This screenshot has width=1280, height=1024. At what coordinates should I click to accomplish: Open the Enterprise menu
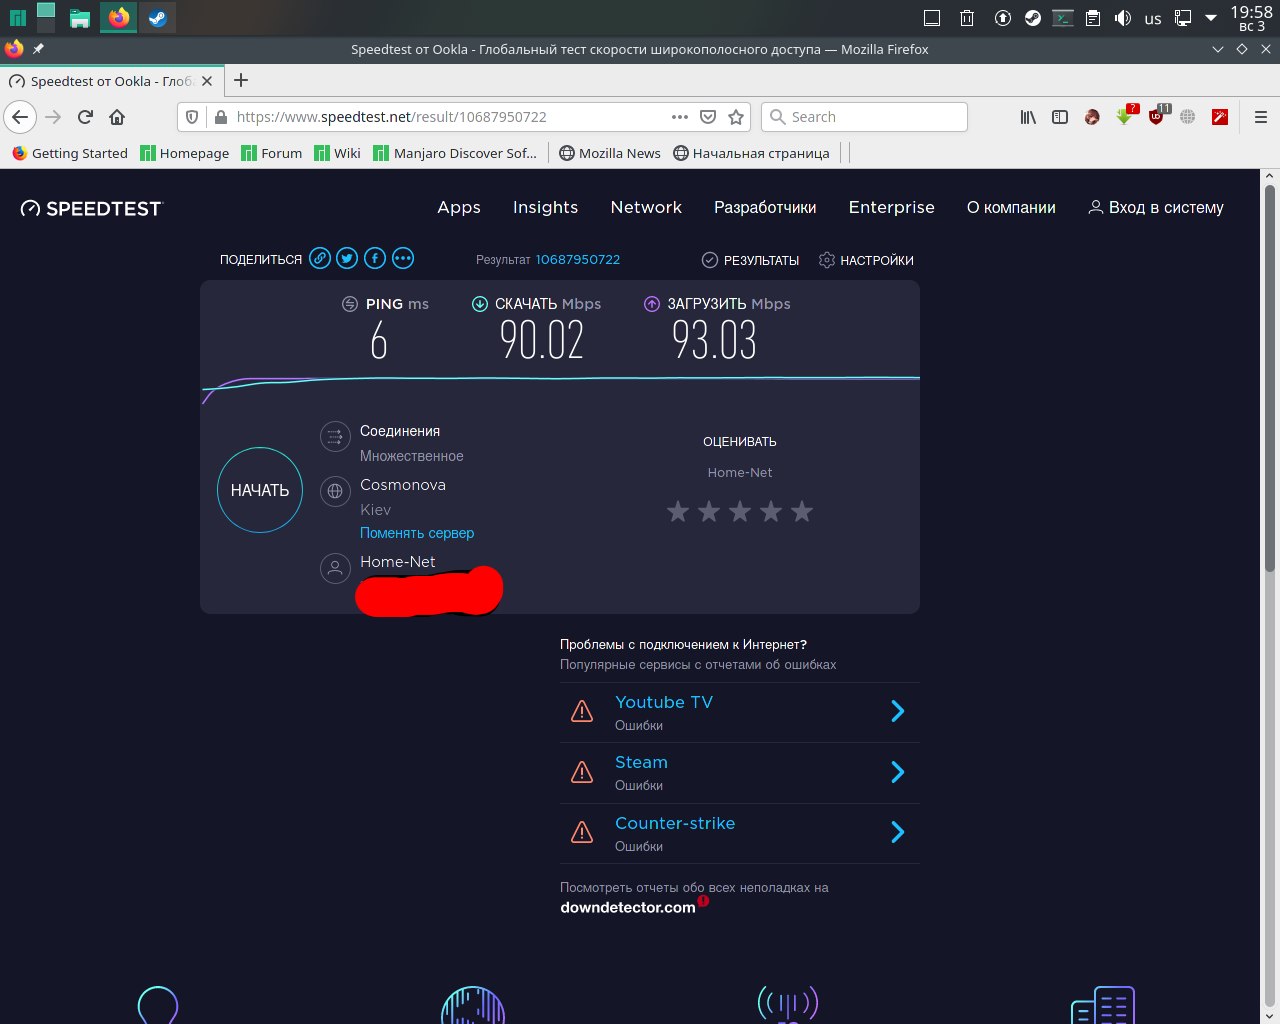click(891, 207)
